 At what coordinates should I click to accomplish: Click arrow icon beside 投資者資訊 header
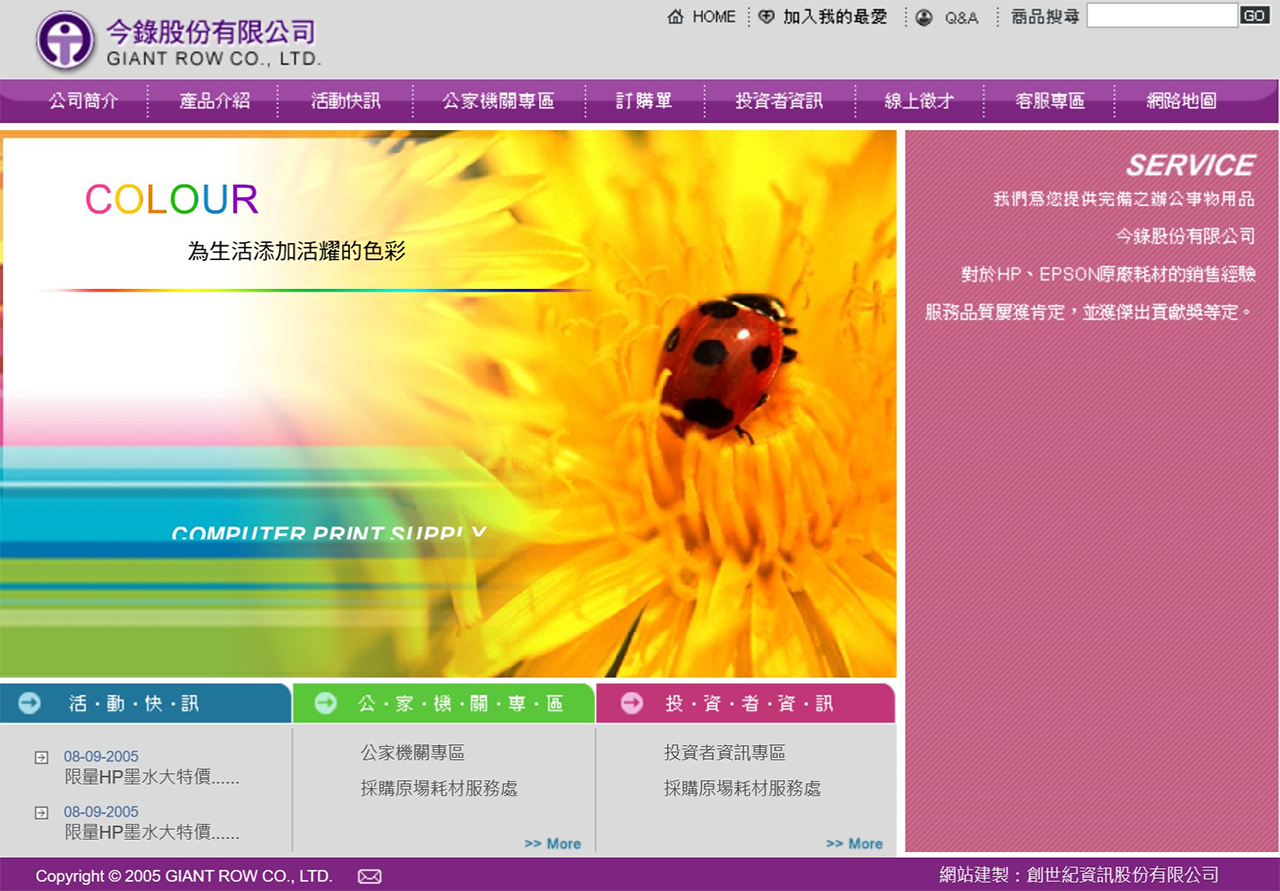point(632,703)
